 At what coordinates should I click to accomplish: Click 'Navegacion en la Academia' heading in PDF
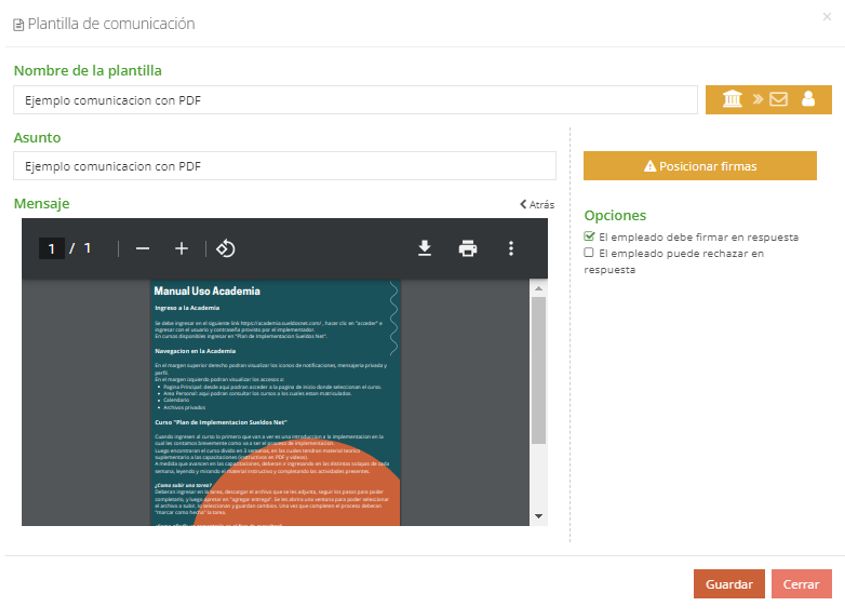(195, 351)
